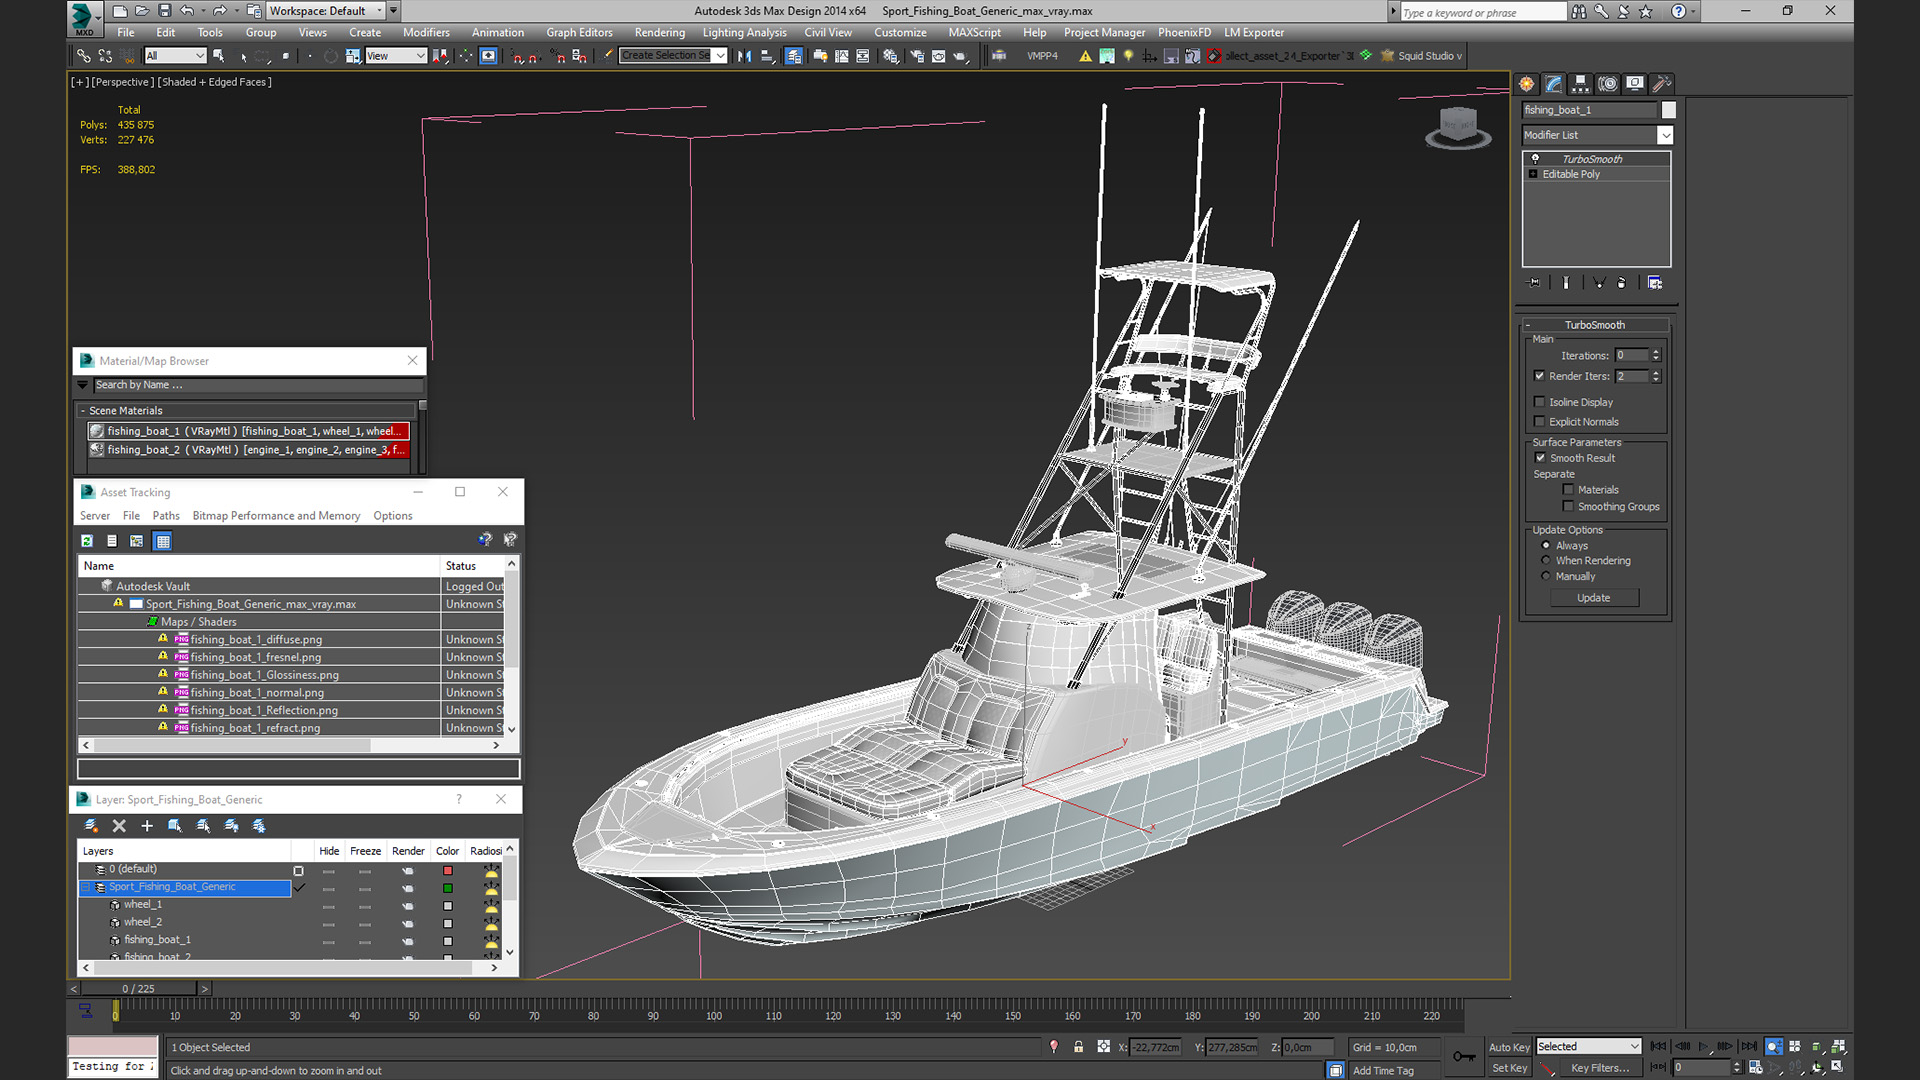This screenshot has height=1080, width=1920.
Task: Click green color swatch of Sport_Fishing_Boat_Generic layer
Action: pos(447,888)
